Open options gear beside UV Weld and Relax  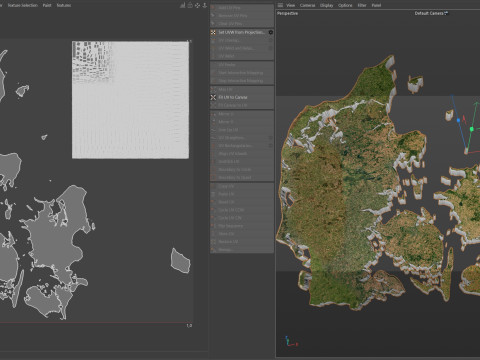pos(271,48)
